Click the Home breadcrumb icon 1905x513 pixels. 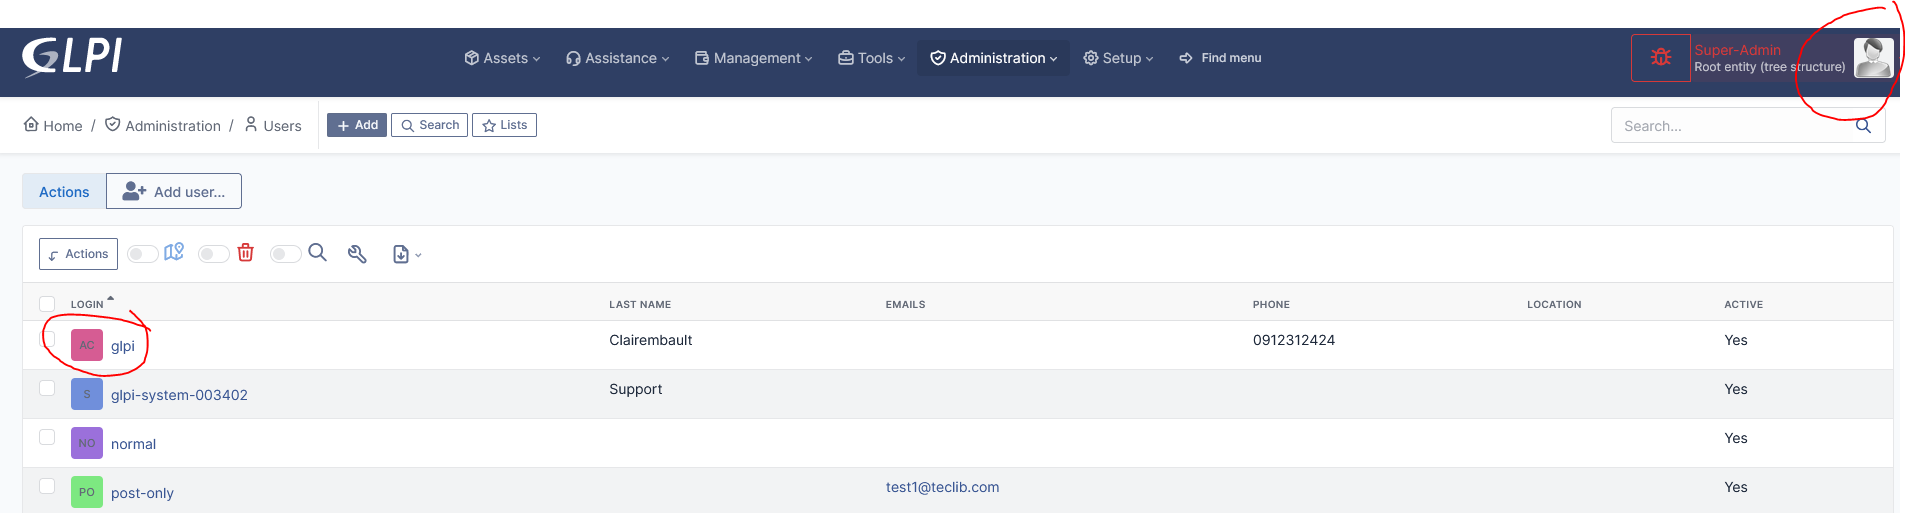point(31,124)
